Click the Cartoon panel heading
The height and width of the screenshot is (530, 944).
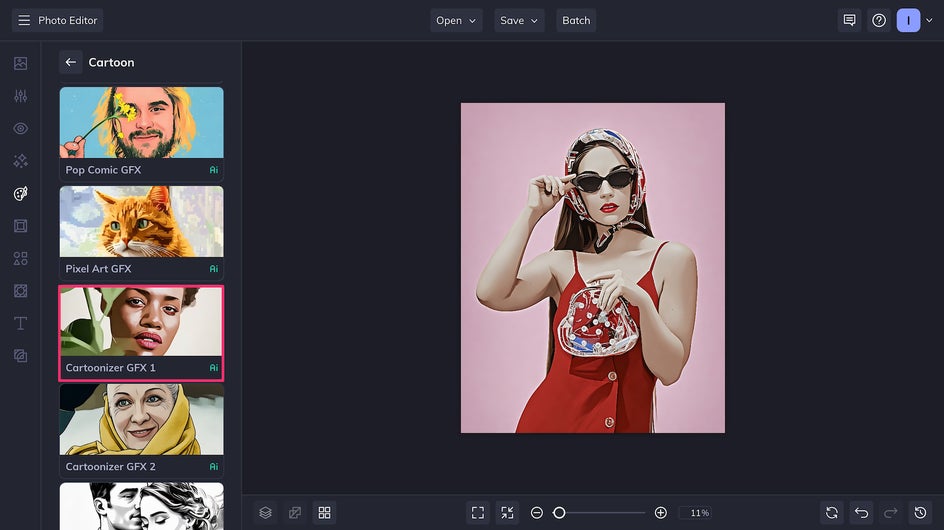pos(111,62)
